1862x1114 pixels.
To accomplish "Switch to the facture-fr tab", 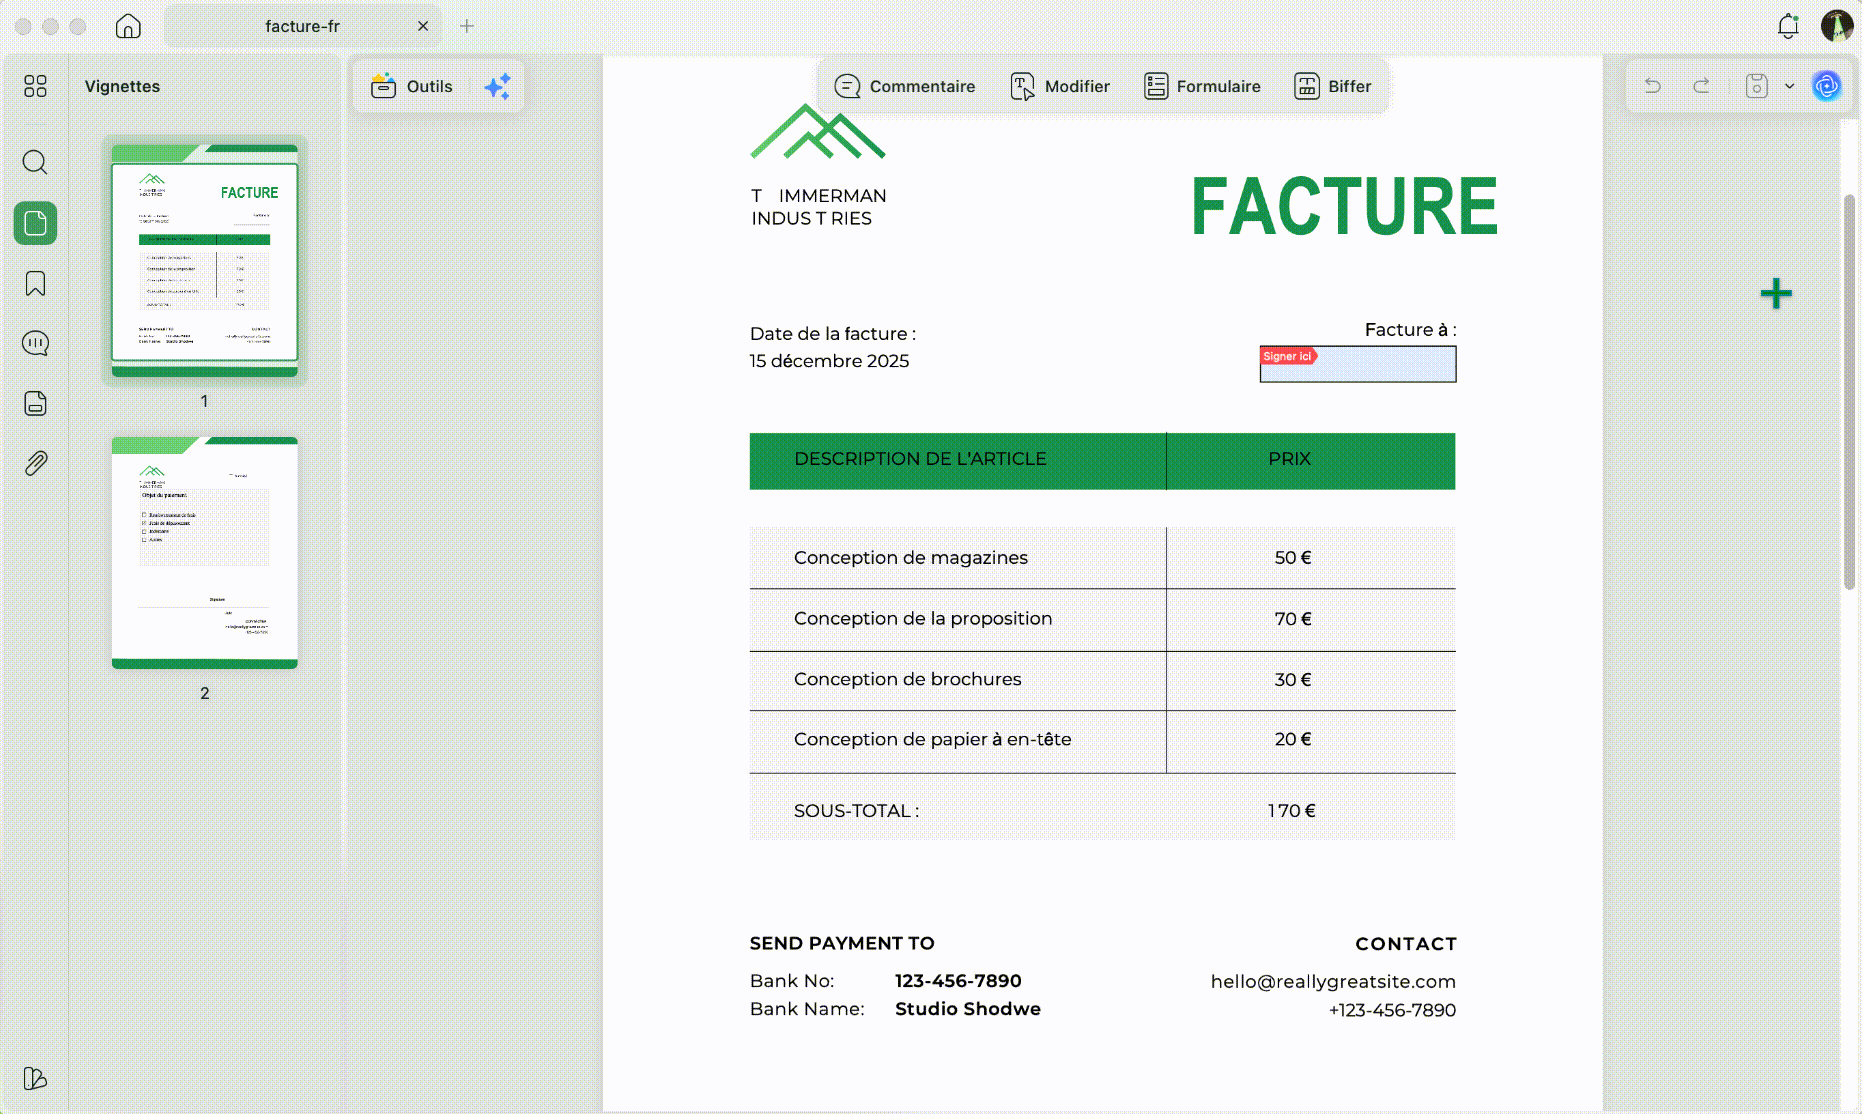I will coord(302,26).
